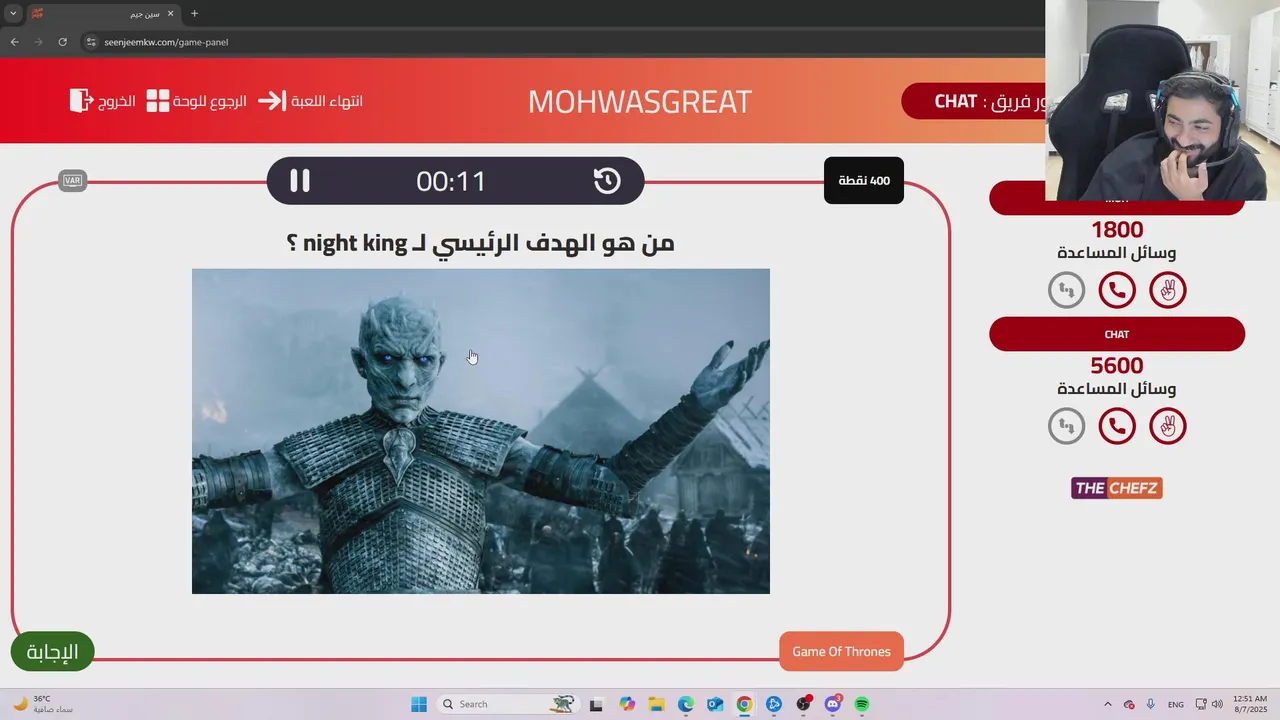Click the taskbar Search box

click(x=508, y=704)
